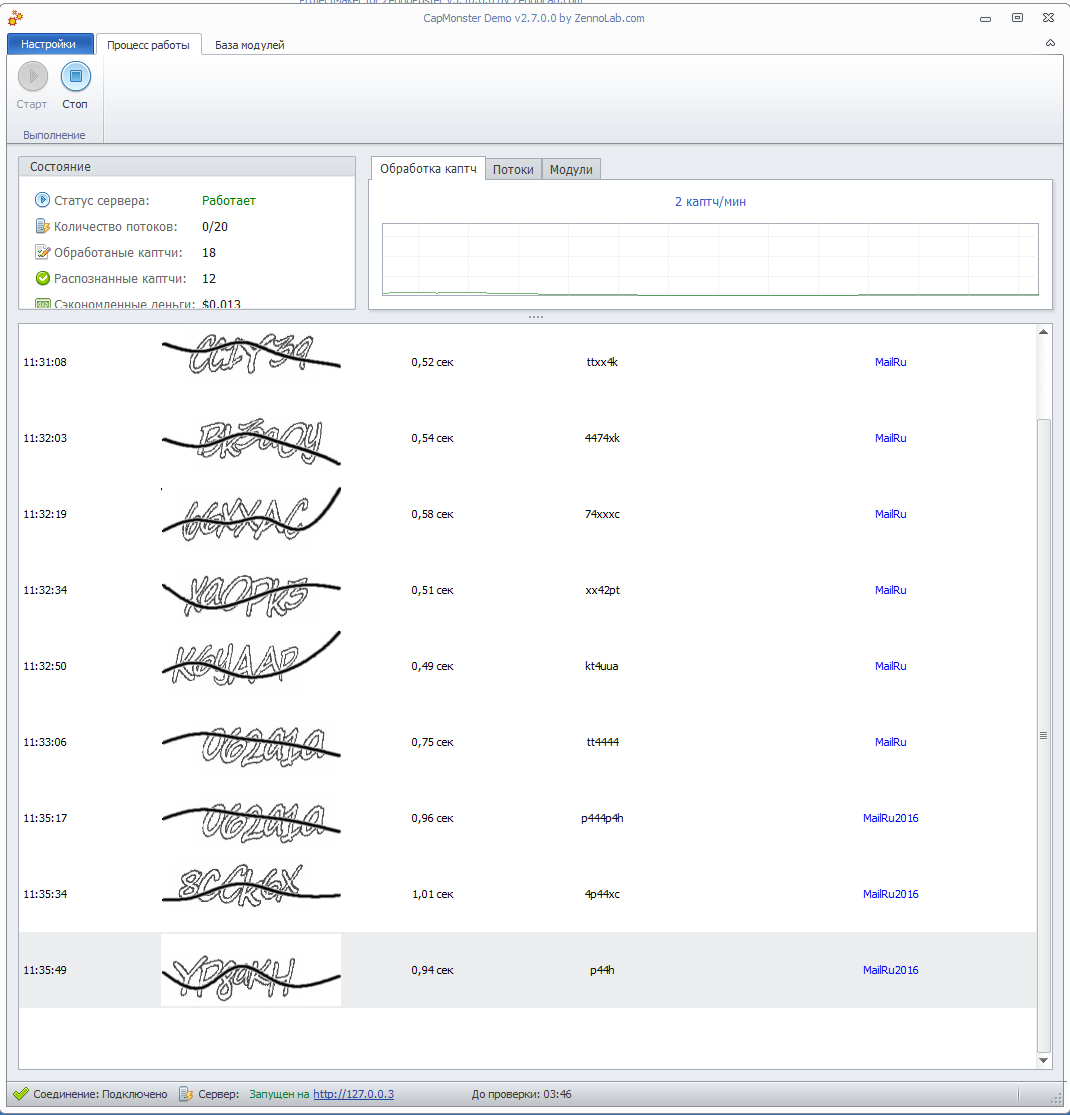
Task: Click the MailRu link in 11:32:03 row
Action: 890,438
